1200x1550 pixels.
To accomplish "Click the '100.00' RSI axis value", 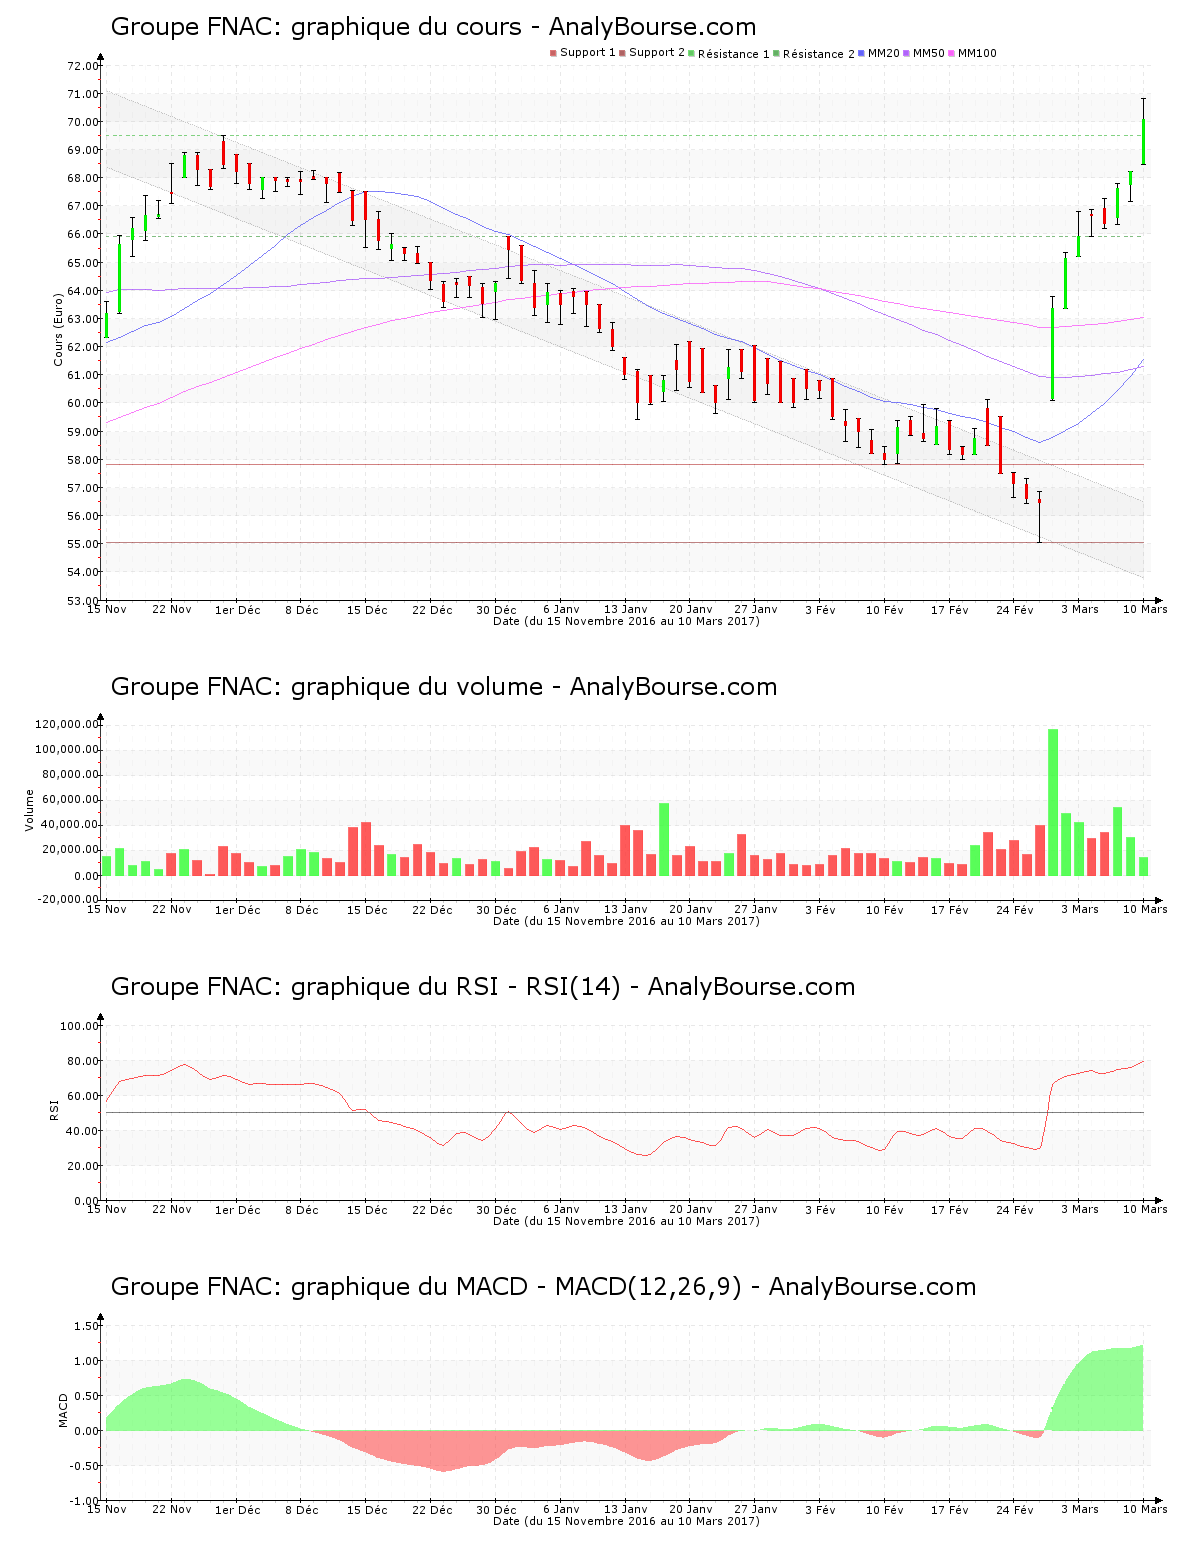I will [x=79, y=1026].
